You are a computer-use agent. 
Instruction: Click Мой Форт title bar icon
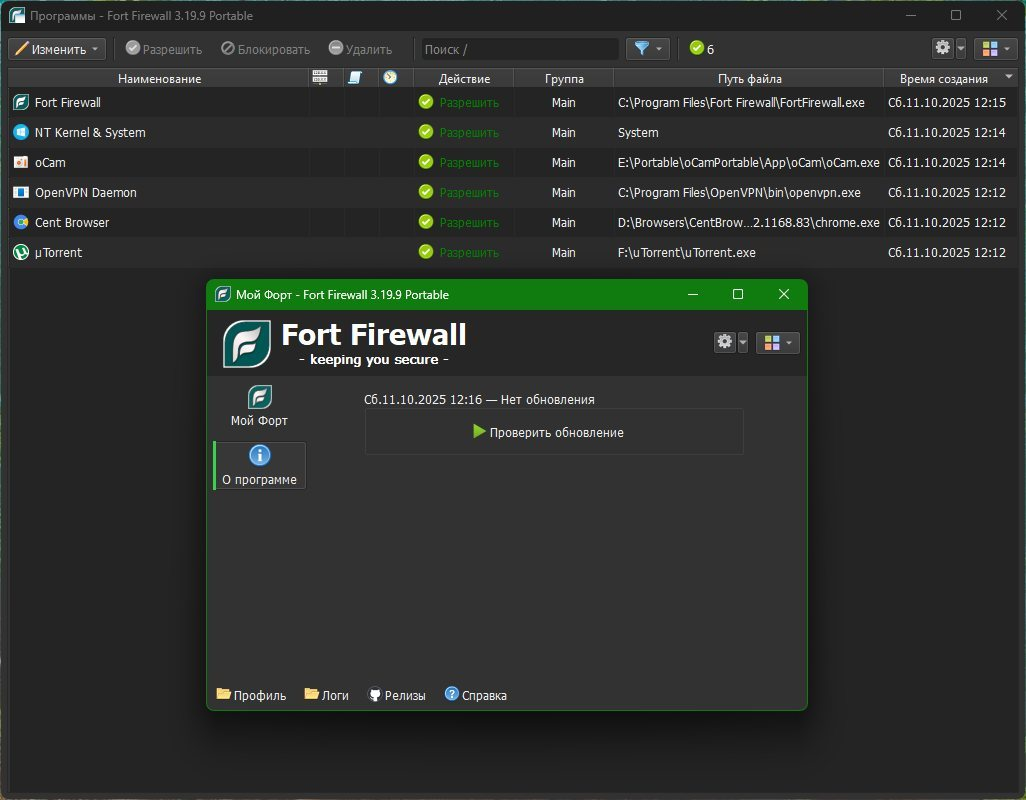[223, 294]
